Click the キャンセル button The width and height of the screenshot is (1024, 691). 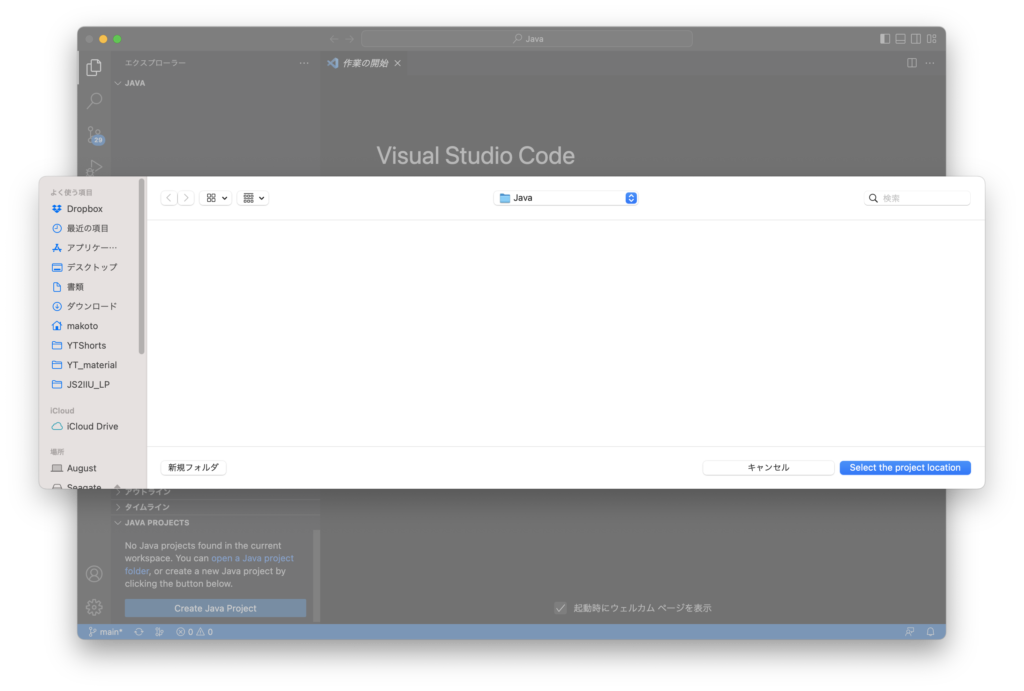pos(768,468)
